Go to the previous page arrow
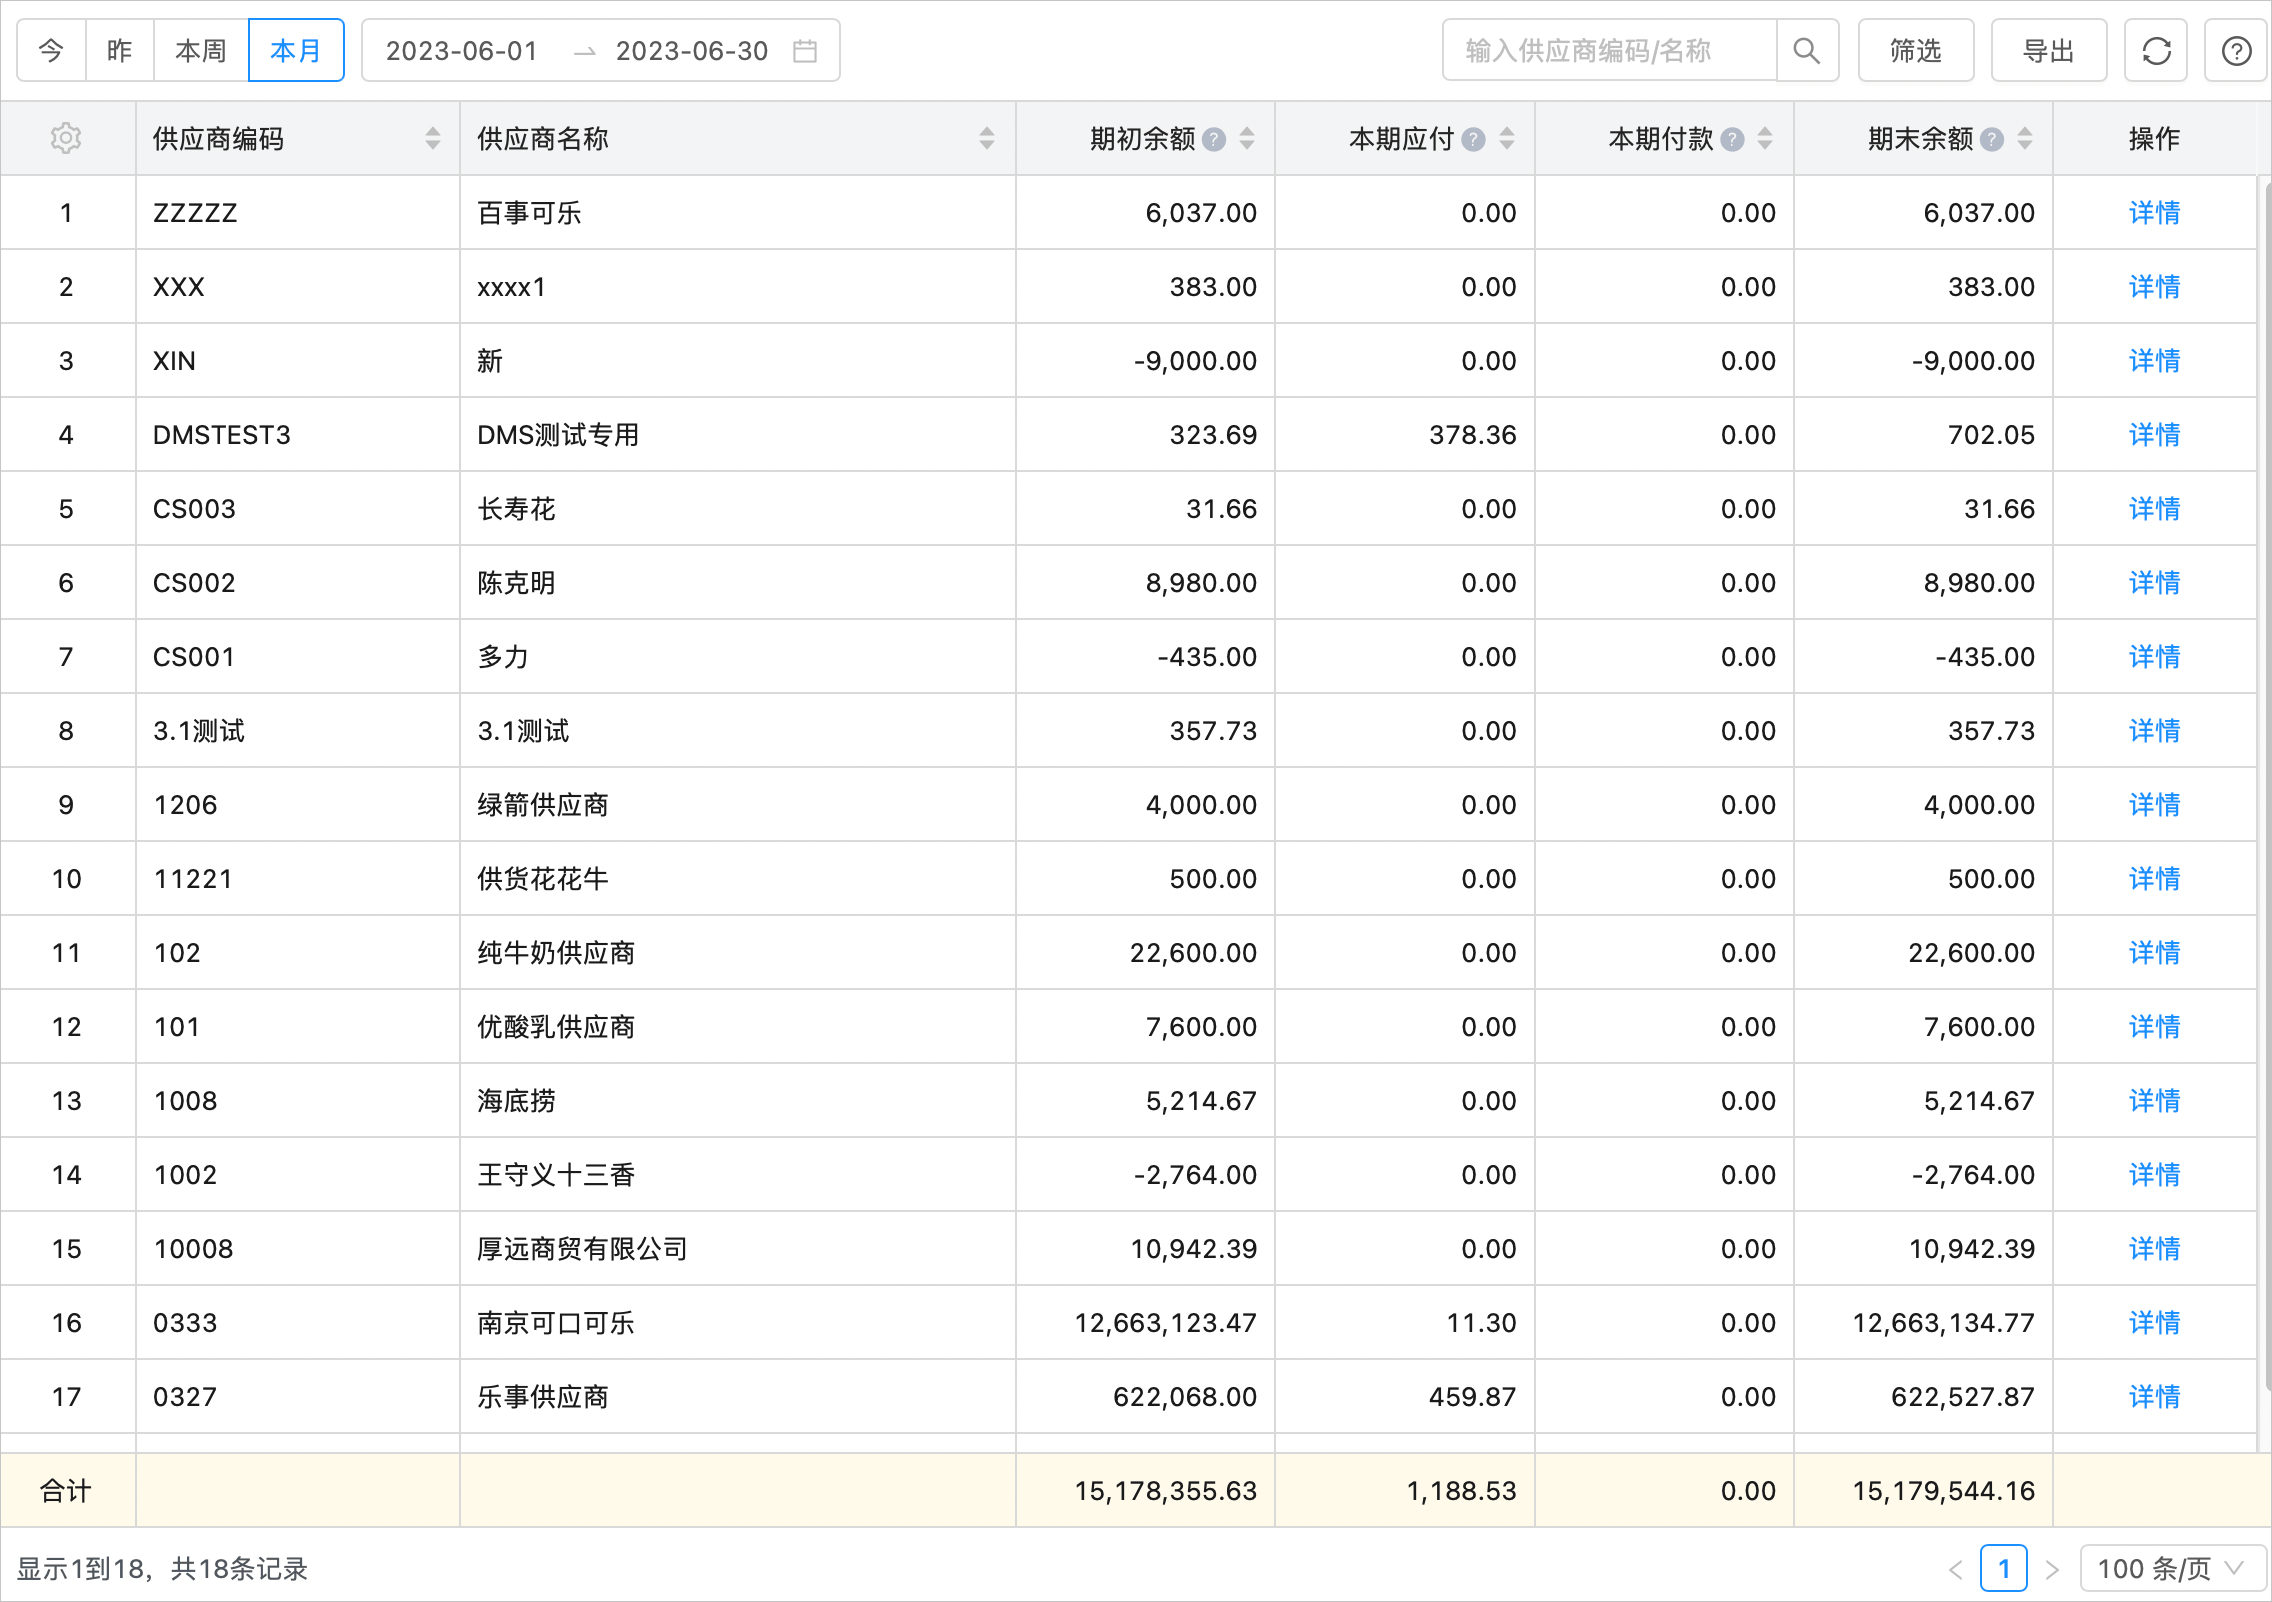Screen dimensions: 2272x1602 1956,1569
